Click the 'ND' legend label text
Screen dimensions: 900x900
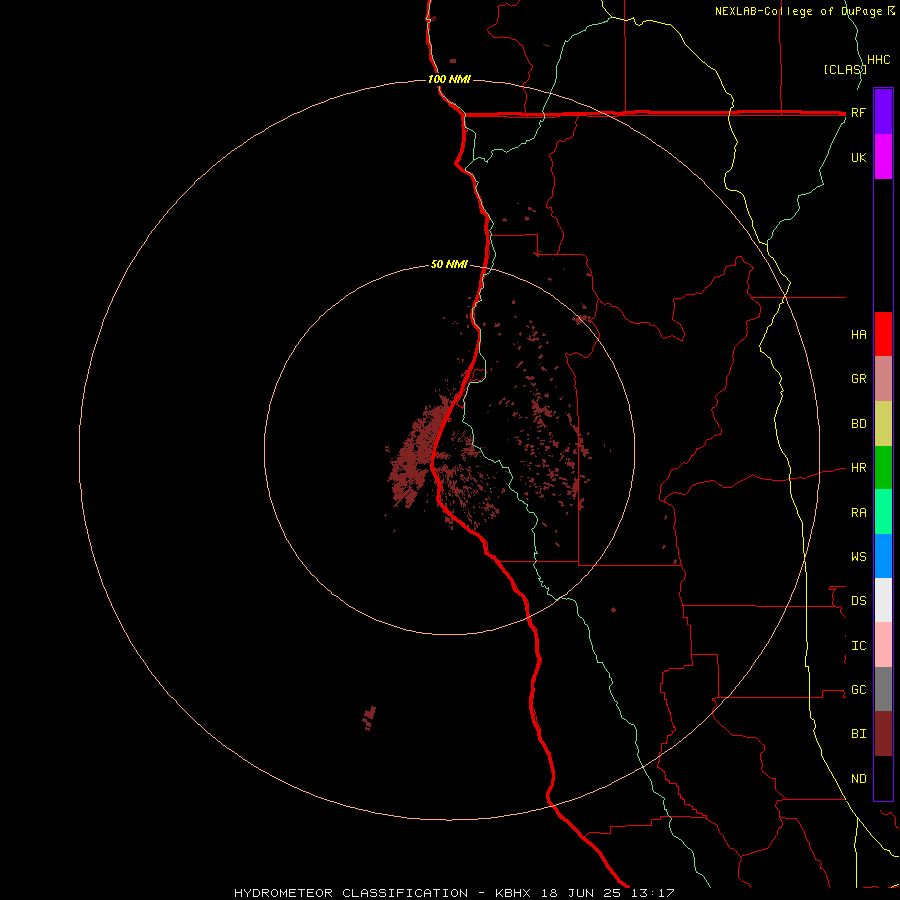click(x=858, y=779)
